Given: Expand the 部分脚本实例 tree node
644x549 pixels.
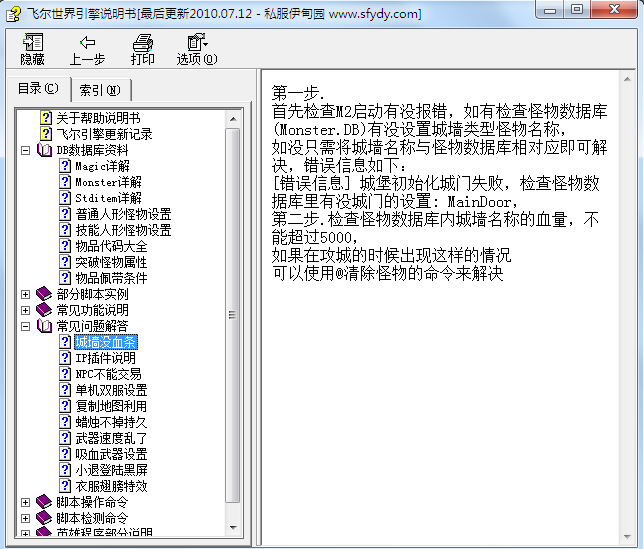Looking at the screenshot, I should pyautogui.click(x=26, y=294).
